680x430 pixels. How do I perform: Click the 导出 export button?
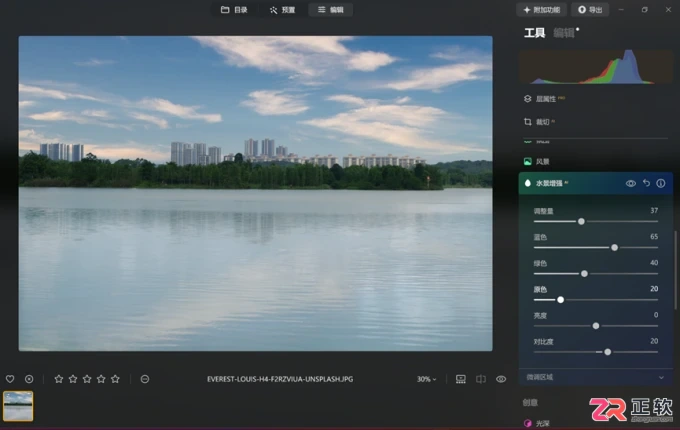pos(590,10)
